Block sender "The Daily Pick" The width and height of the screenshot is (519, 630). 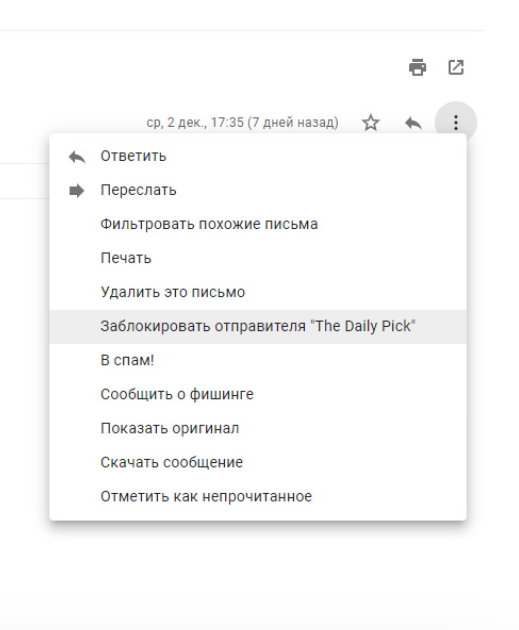257,327
